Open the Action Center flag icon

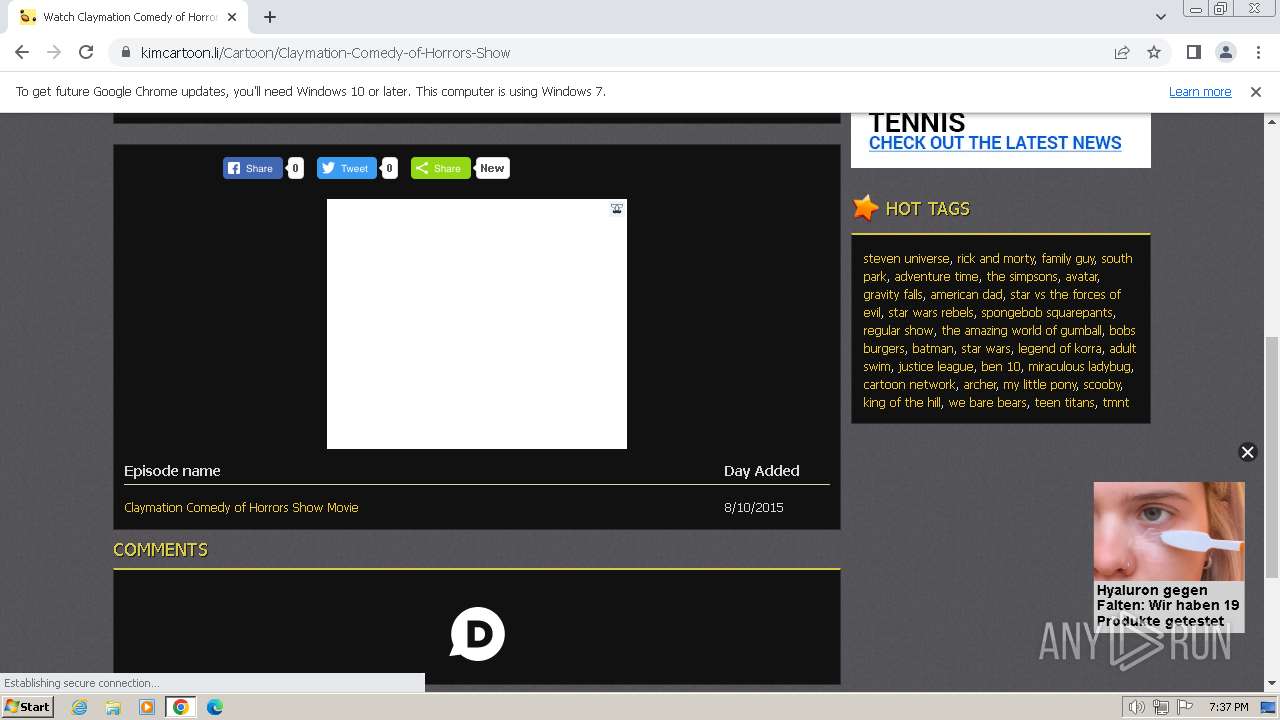tap(1185, 707)
